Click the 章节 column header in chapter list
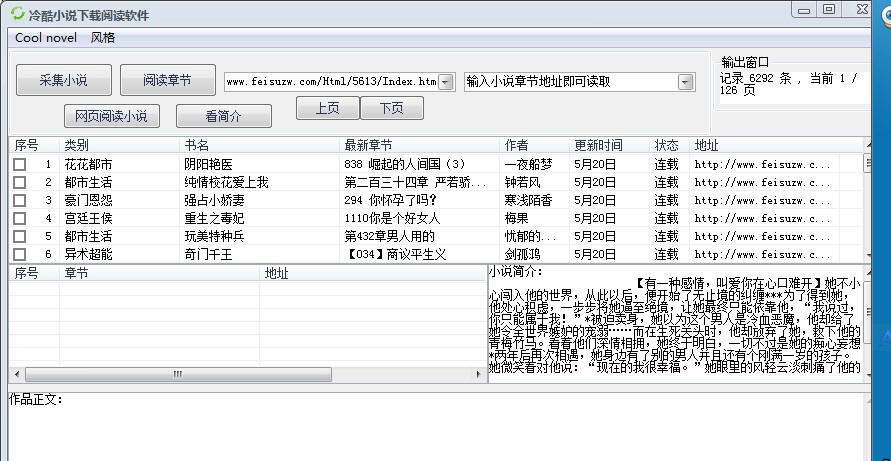 click(x=159, y=274)
